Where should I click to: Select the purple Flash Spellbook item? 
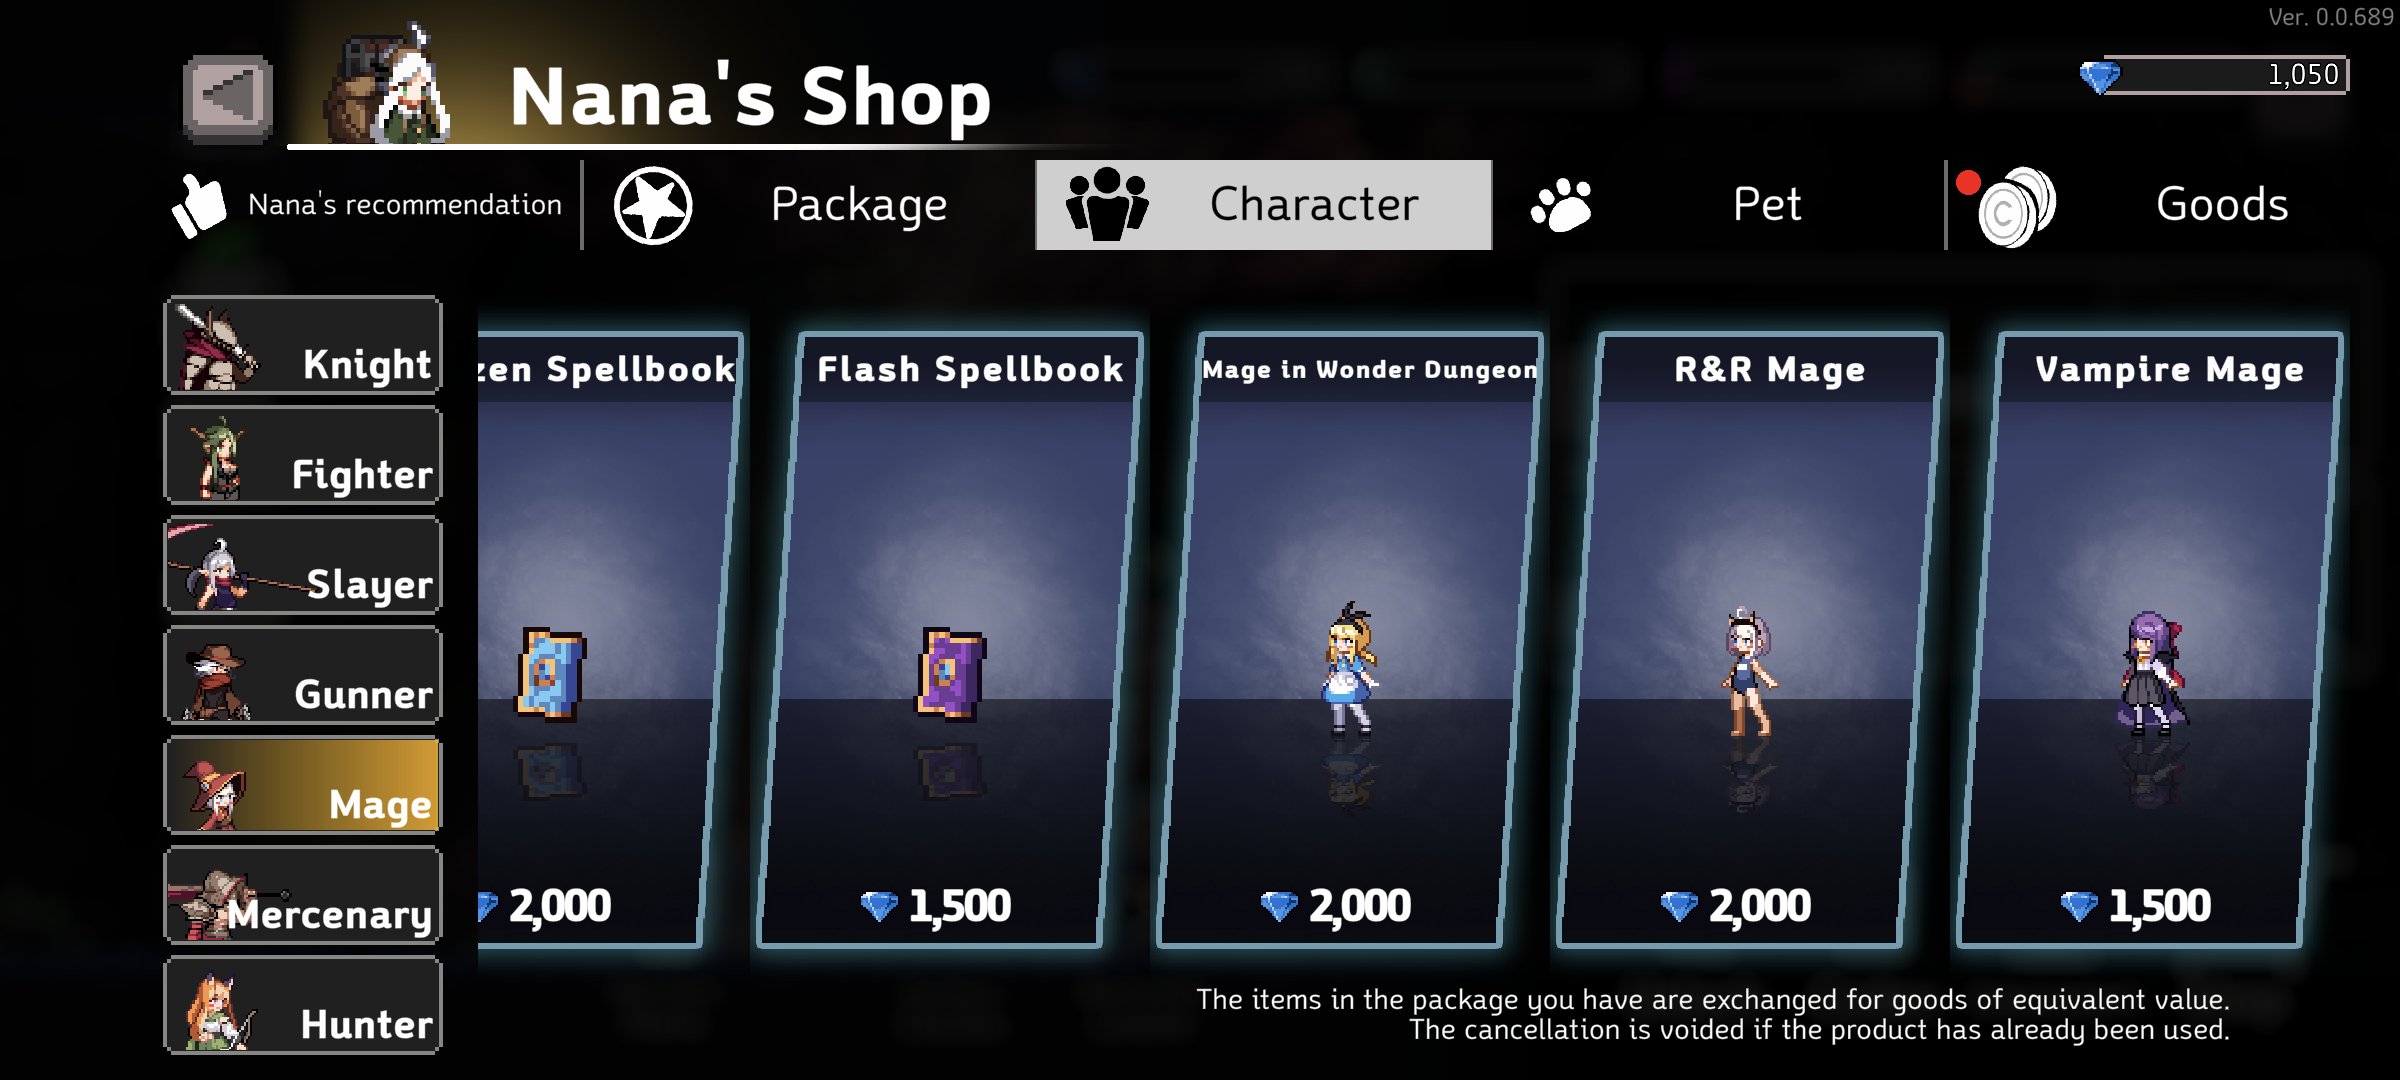(950, 674)
